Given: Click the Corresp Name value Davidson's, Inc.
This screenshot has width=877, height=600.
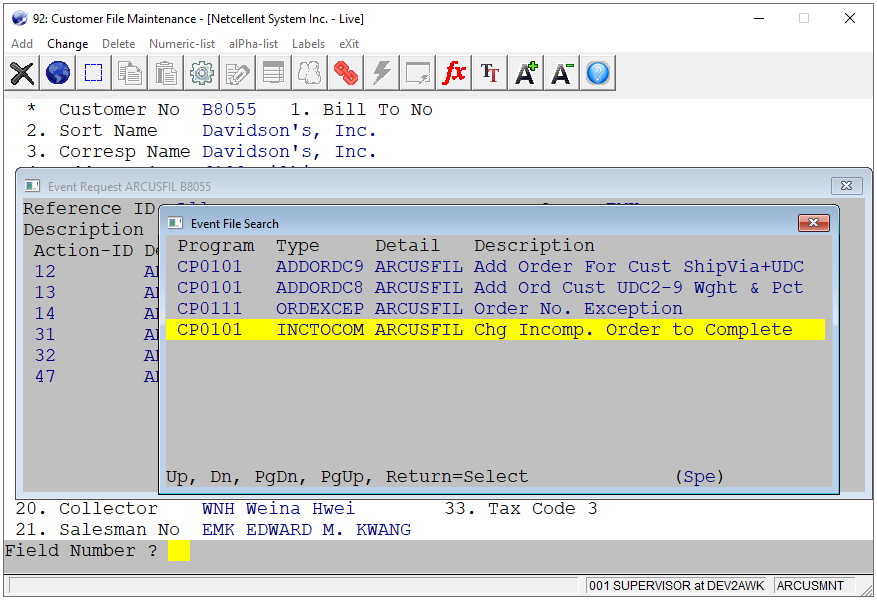Looking at the screenshot, I should pyautogui.click(x=289, y=152).
